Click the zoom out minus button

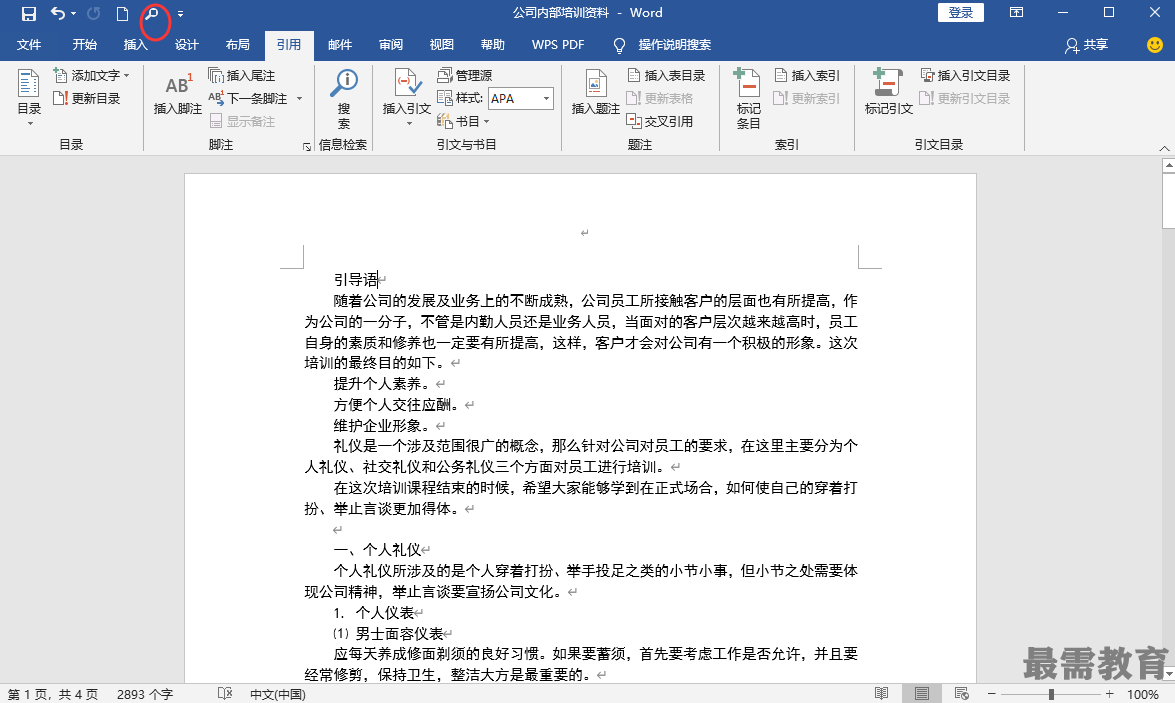[x=991, y=694]
